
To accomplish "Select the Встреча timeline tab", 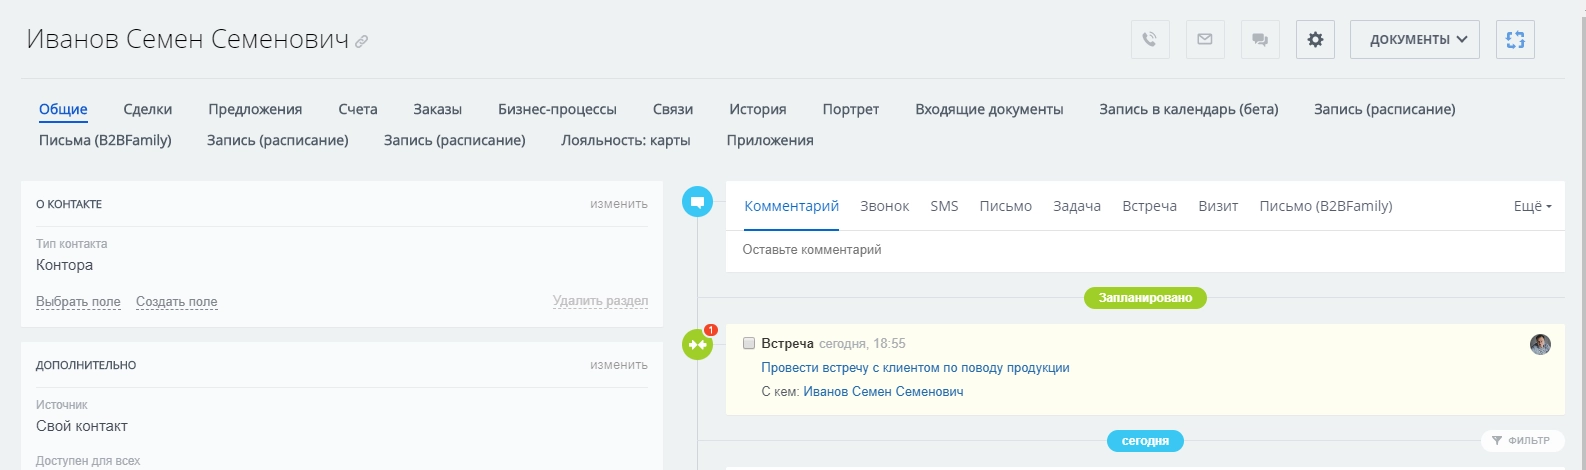I will 1150,206.
